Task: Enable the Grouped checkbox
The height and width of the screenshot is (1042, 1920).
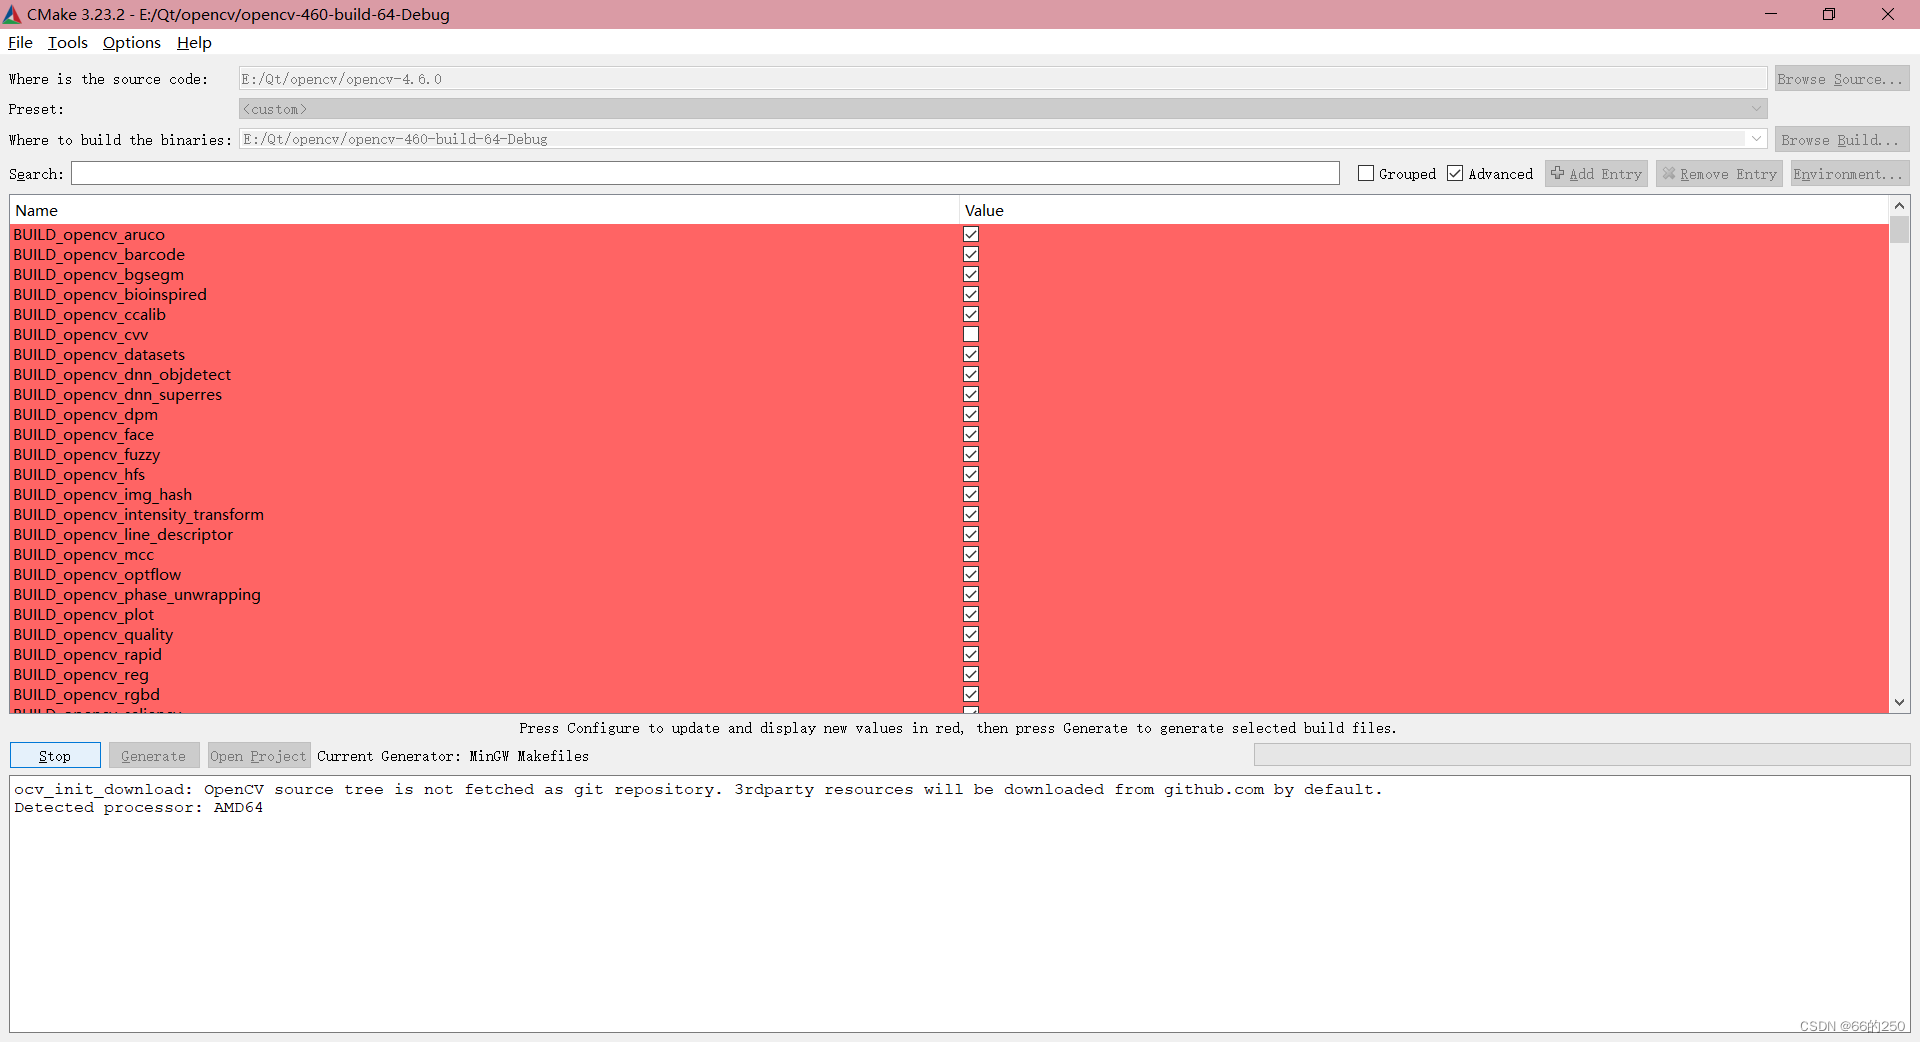Action: pos(1366,174)
